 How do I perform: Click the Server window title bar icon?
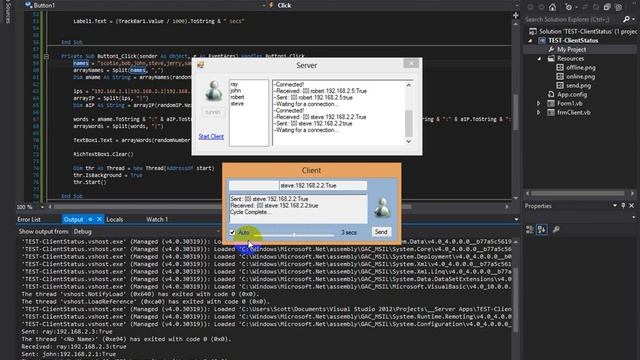pos(200,65)
